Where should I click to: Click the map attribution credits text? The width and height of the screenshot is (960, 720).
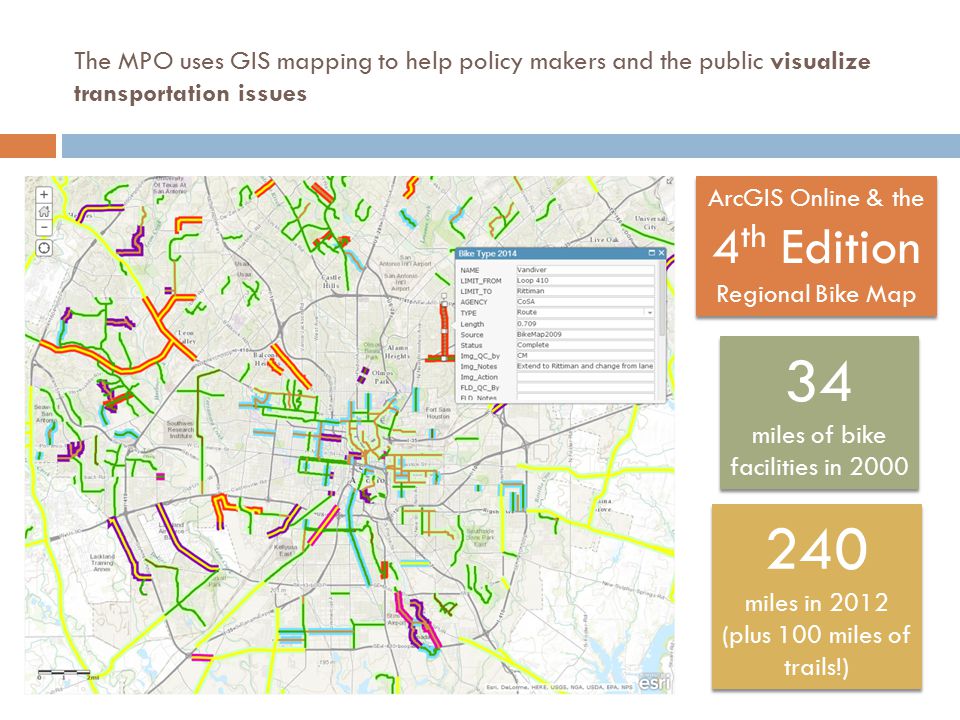(x=559, y=688)
